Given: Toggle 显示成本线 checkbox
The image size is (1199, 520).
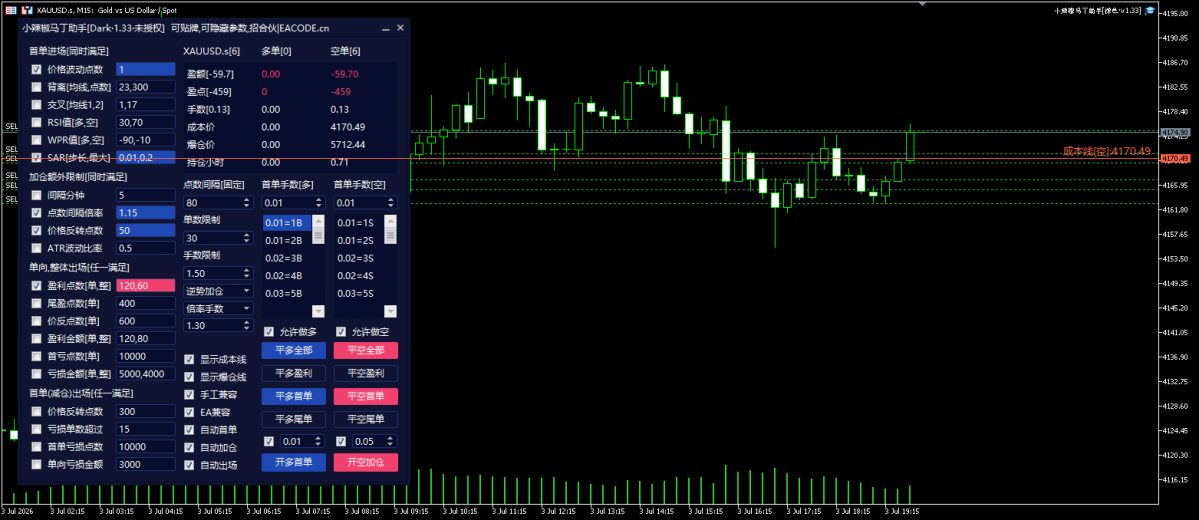Looking at the screenshot, I should point(190,359).
